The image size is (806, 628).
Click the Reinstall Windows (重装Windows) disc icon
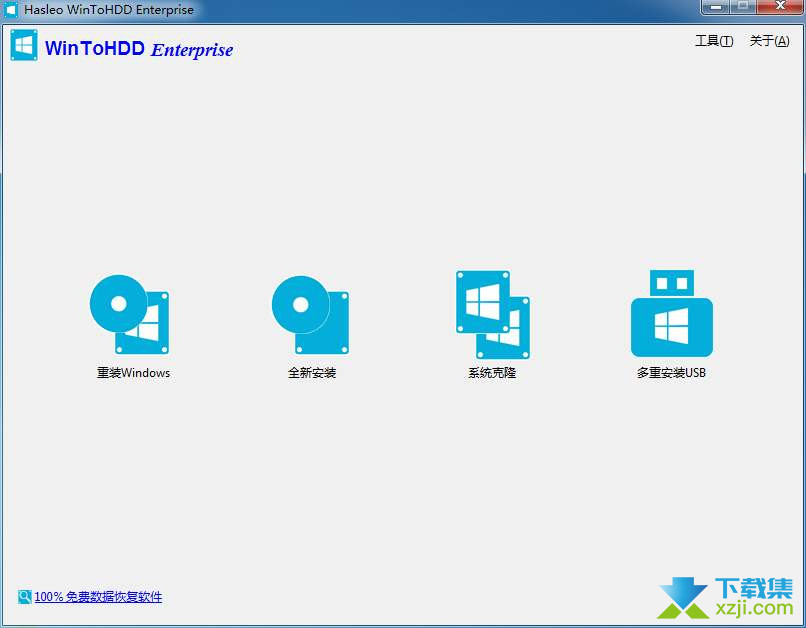pos(130,315)
